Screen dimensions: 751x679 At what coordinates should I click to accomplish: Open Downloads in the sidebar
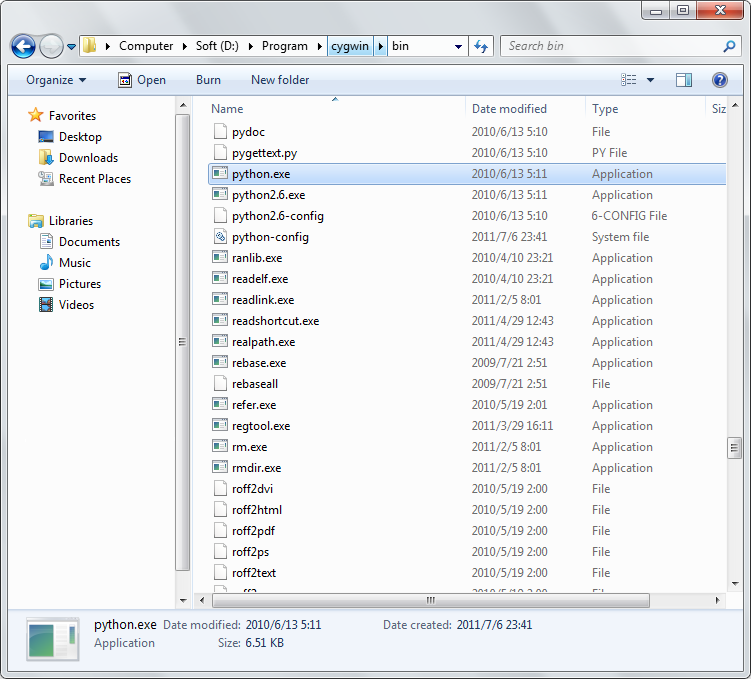click(88, 158)
